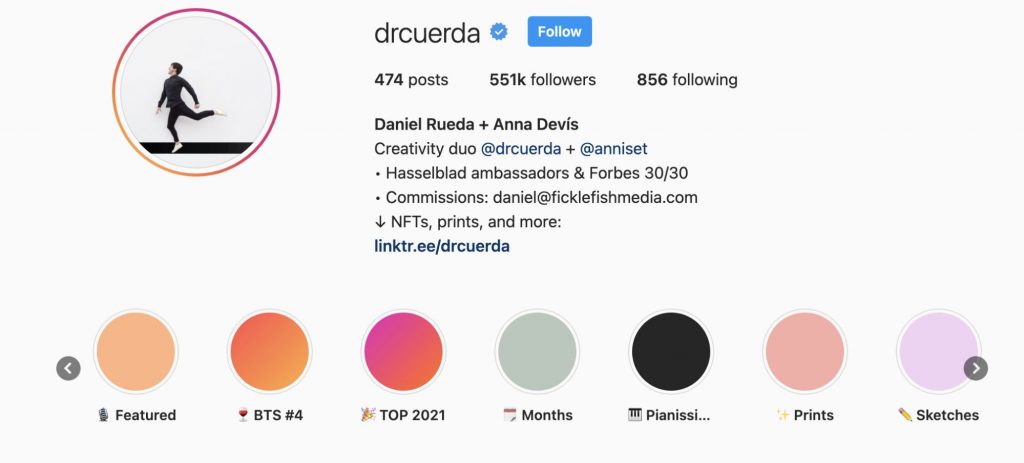The image size is (1024, 463).
Task: Open the Sketches highlight circle
Action: (x=937, y=352)
